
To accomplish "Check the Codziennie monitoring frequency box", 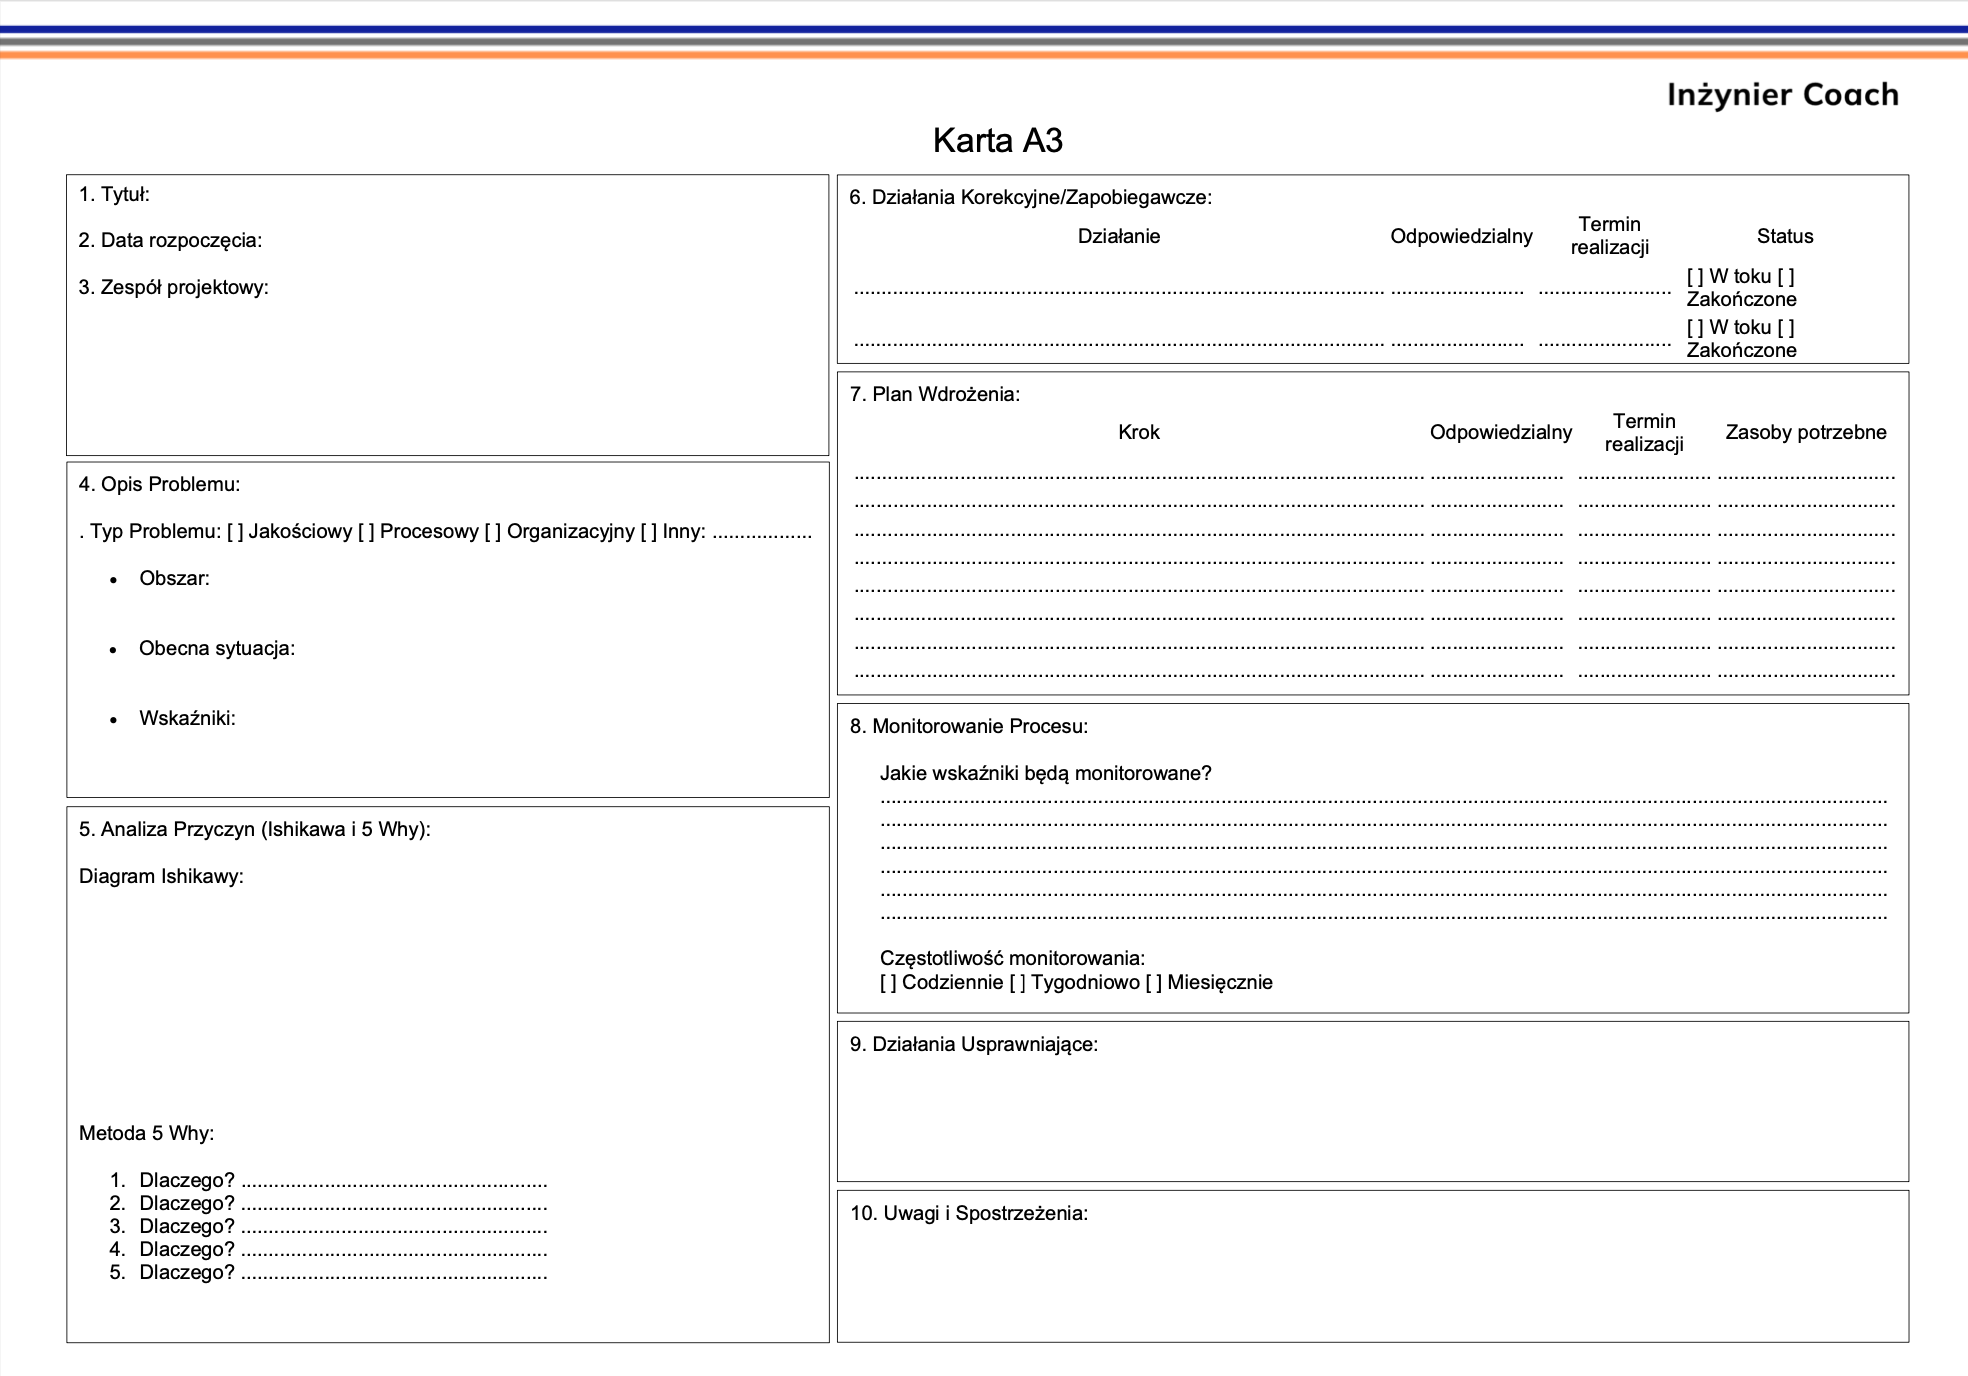I will [x=889, y=983].
